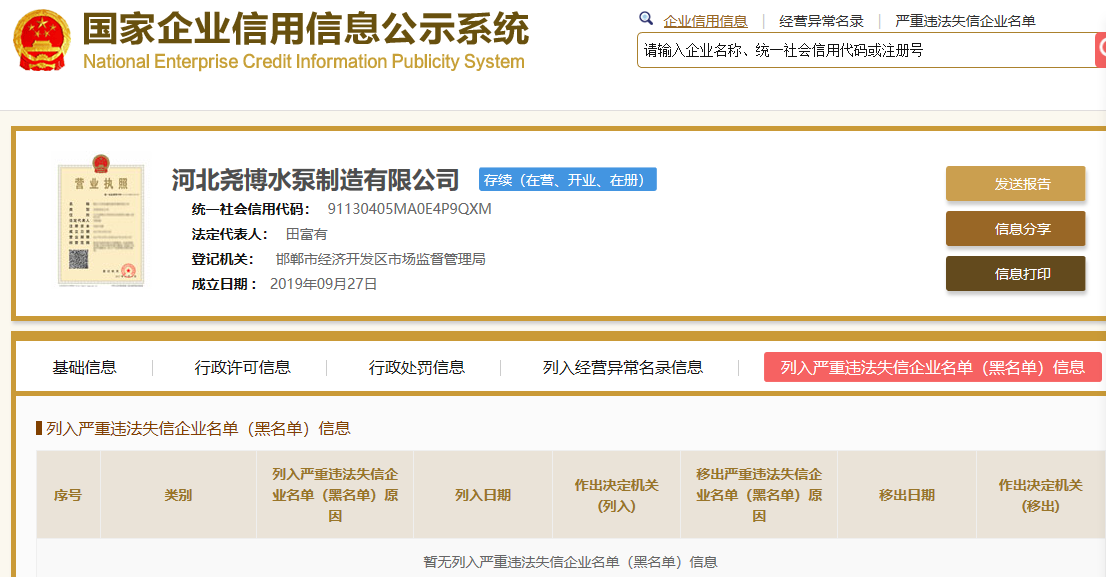Switch to the 基础信息 tab
The image size is (1106, 577).
[85, 368]
